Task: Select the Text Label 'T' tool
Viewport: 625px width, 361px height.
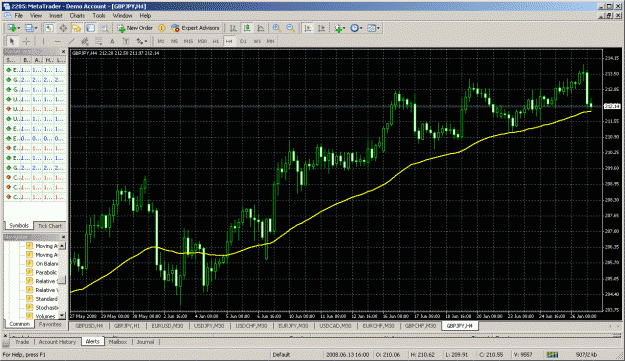Action: coord(126,41)
